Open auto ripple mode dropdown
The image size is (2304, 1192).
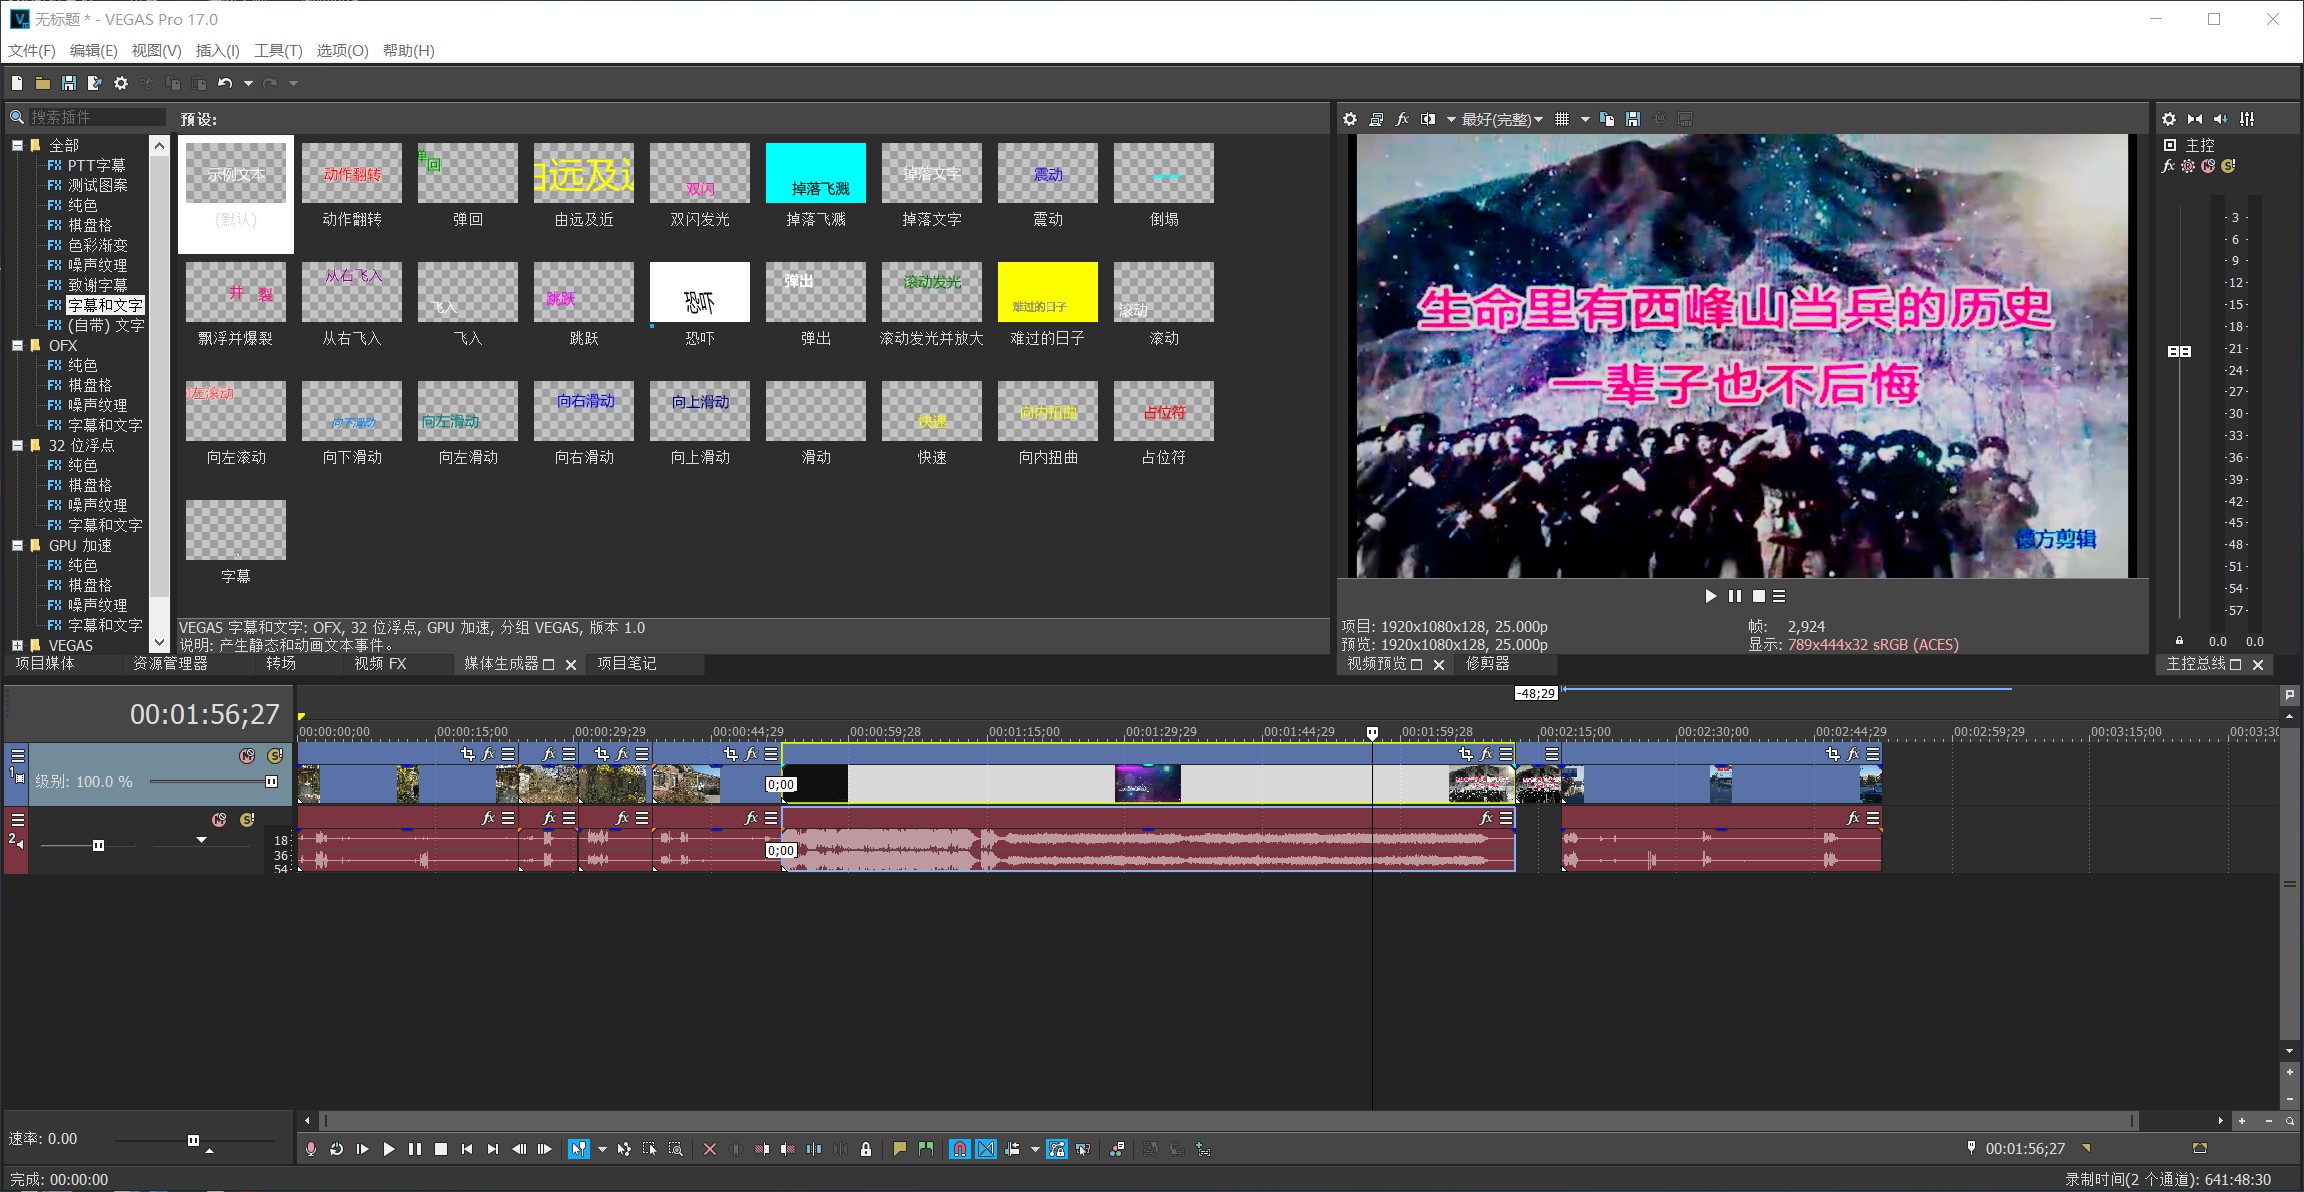point(1035,1150)
